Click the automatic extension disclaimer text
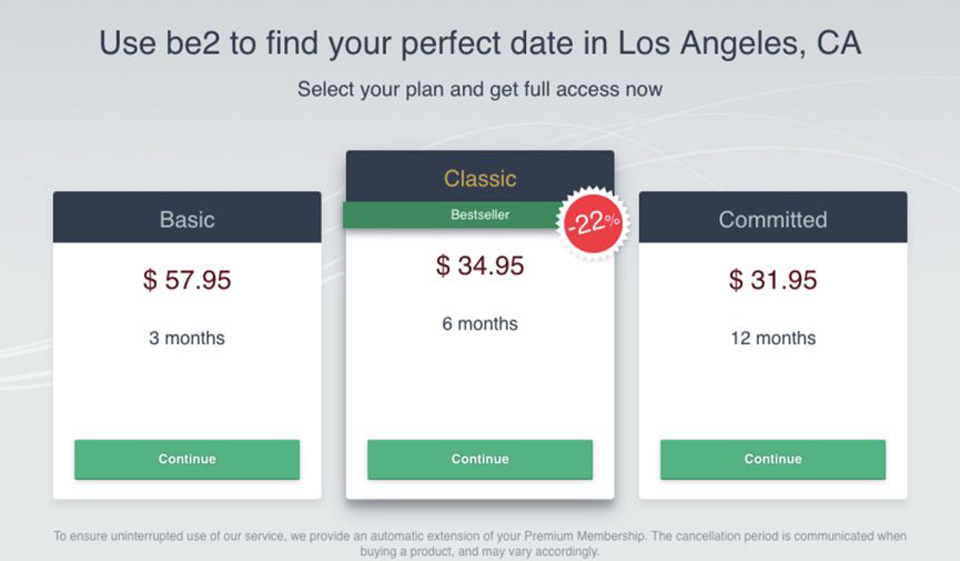 point(480,543)
